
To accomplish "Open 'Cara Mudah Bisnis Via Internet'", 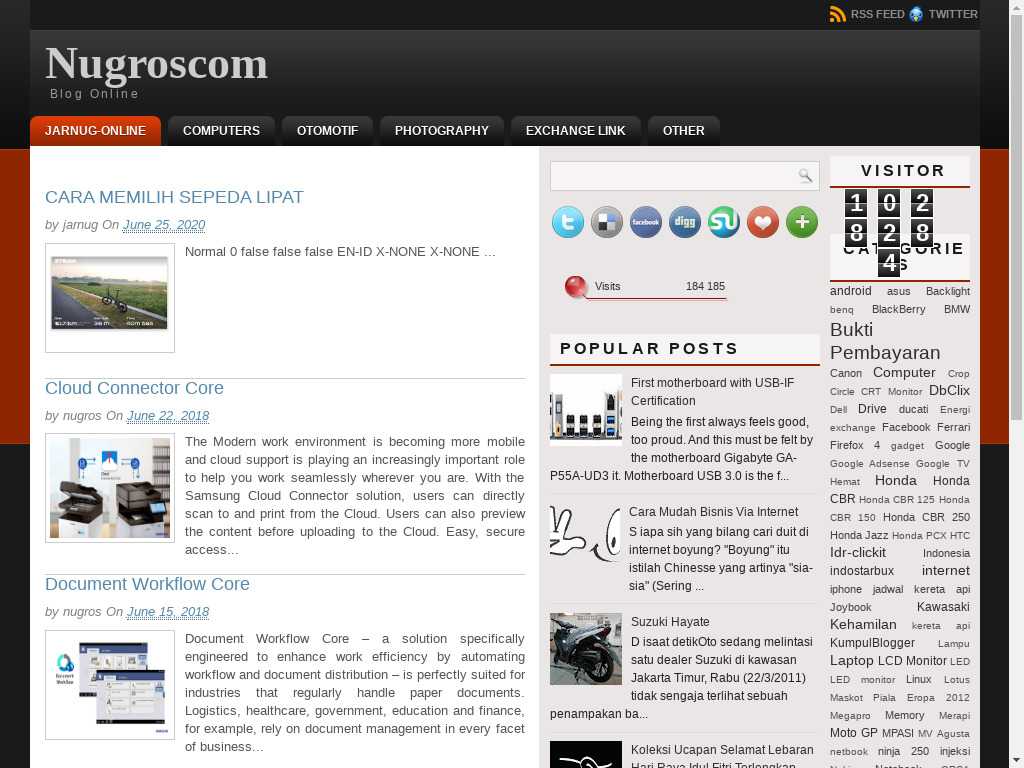I will 714,511.
